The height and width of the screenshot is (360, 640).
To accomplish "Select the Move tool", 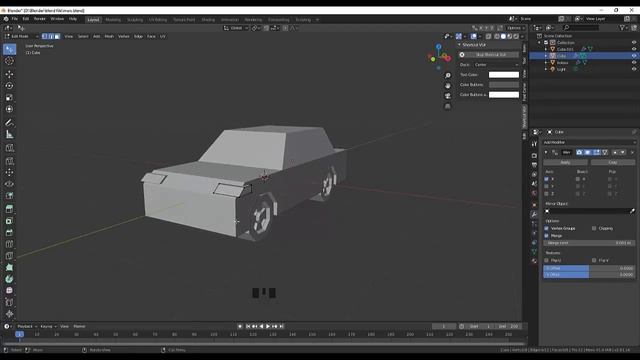I will (x=9, y=74).
